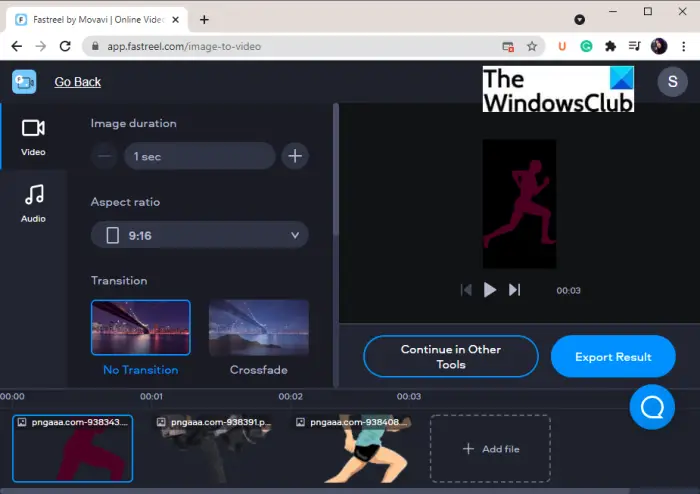Image resolution: width=700 pixels, height=494 pixels.
Task: Choose the Crossfade transition
Action: click(259, 328)
